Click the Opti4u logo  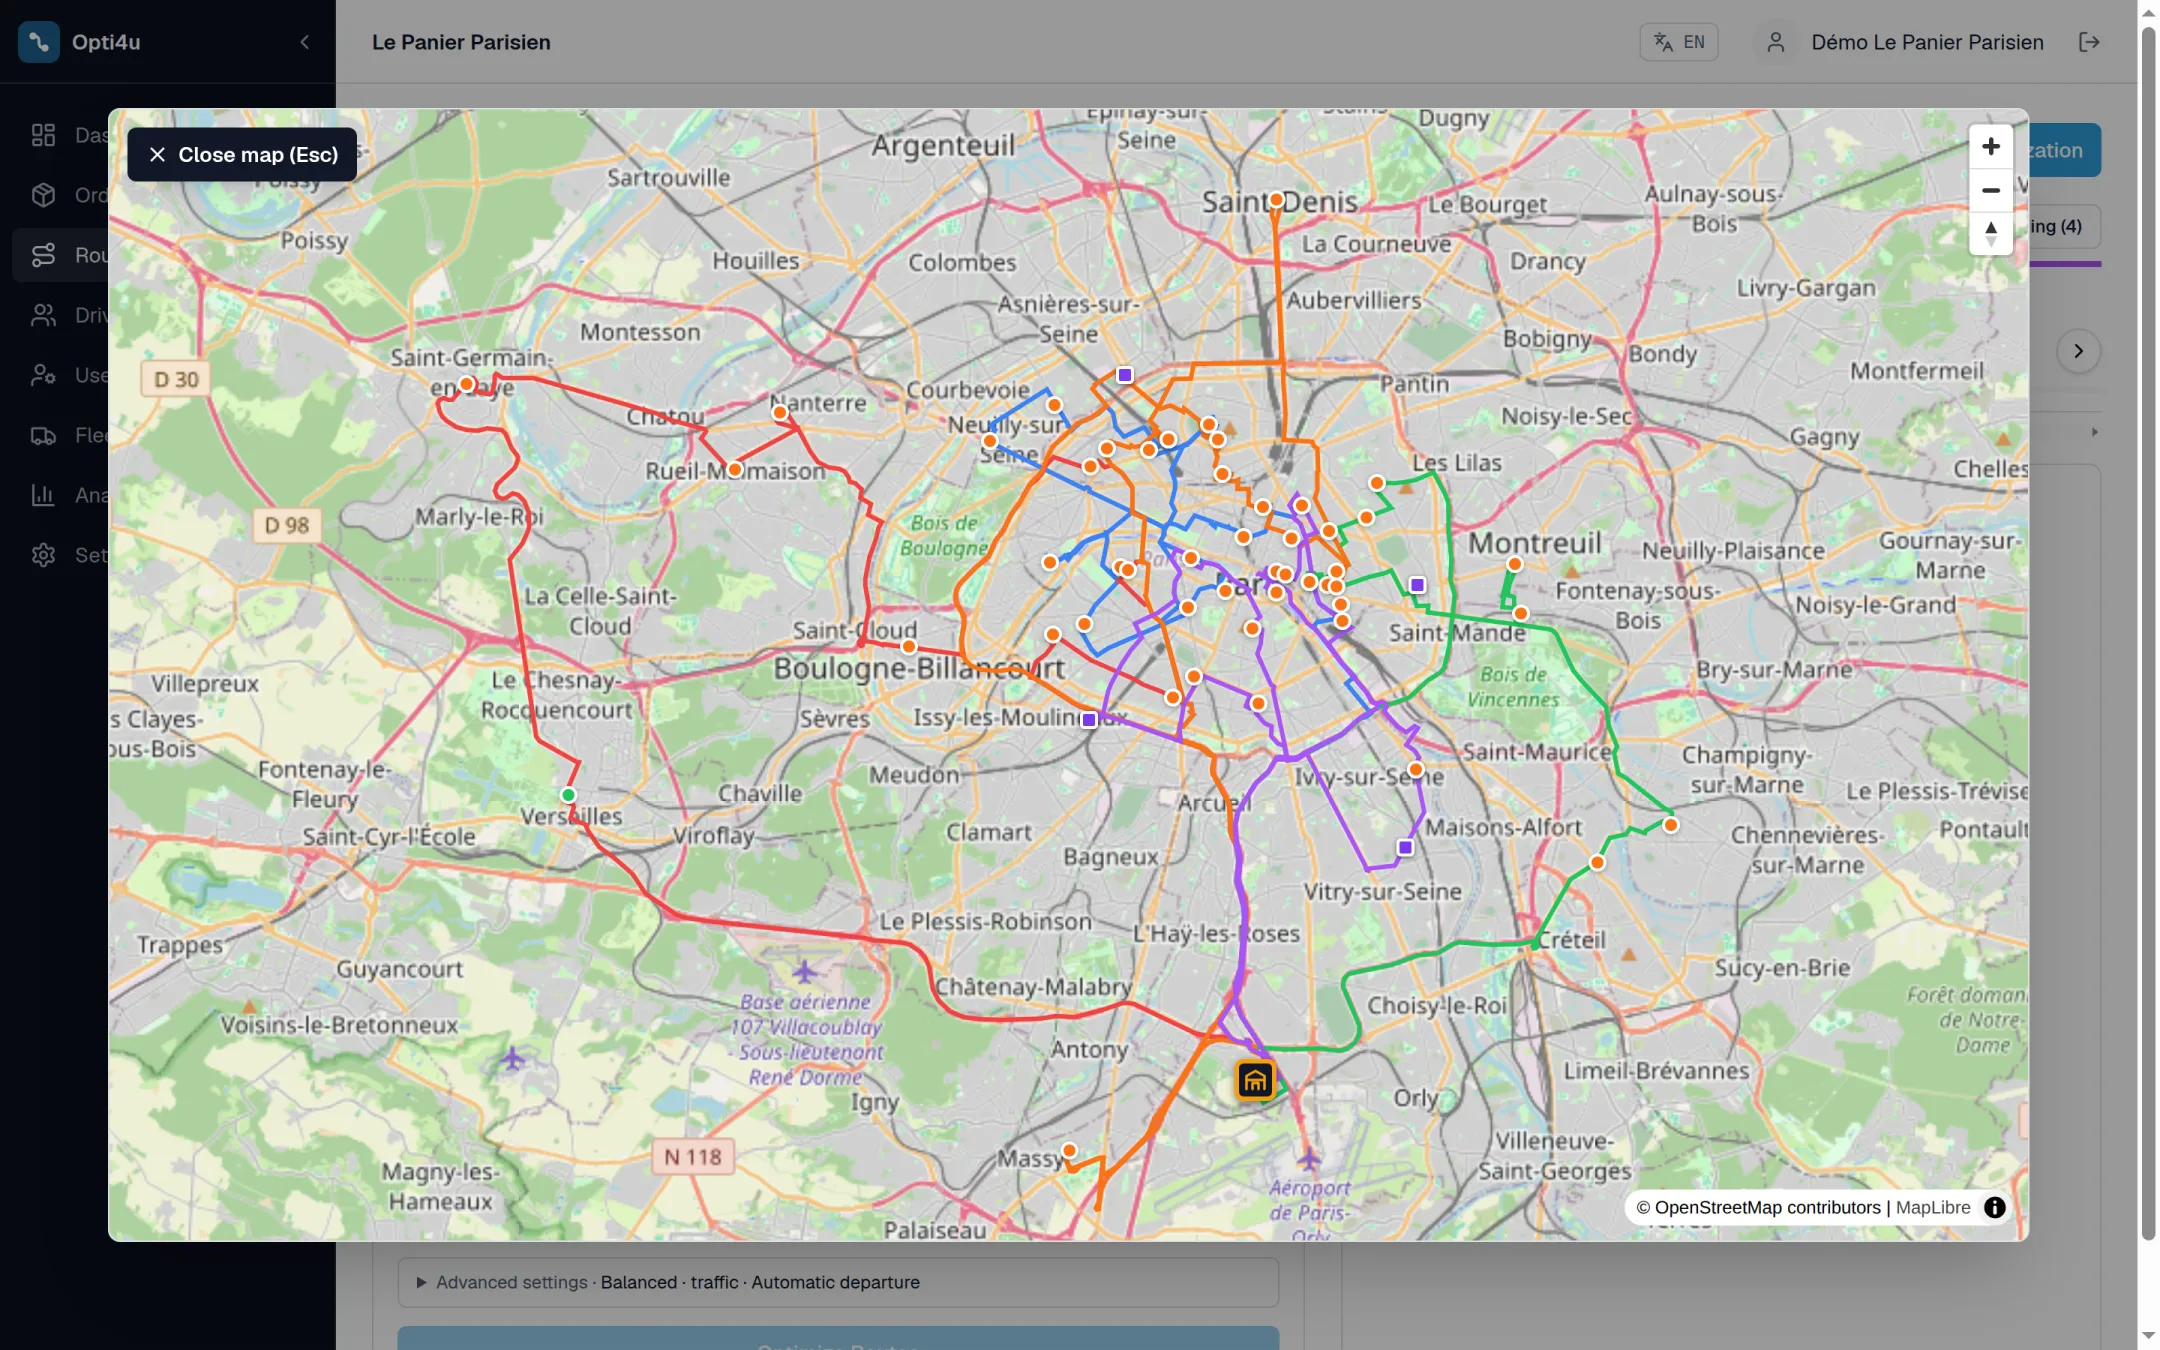click(39, 42)
